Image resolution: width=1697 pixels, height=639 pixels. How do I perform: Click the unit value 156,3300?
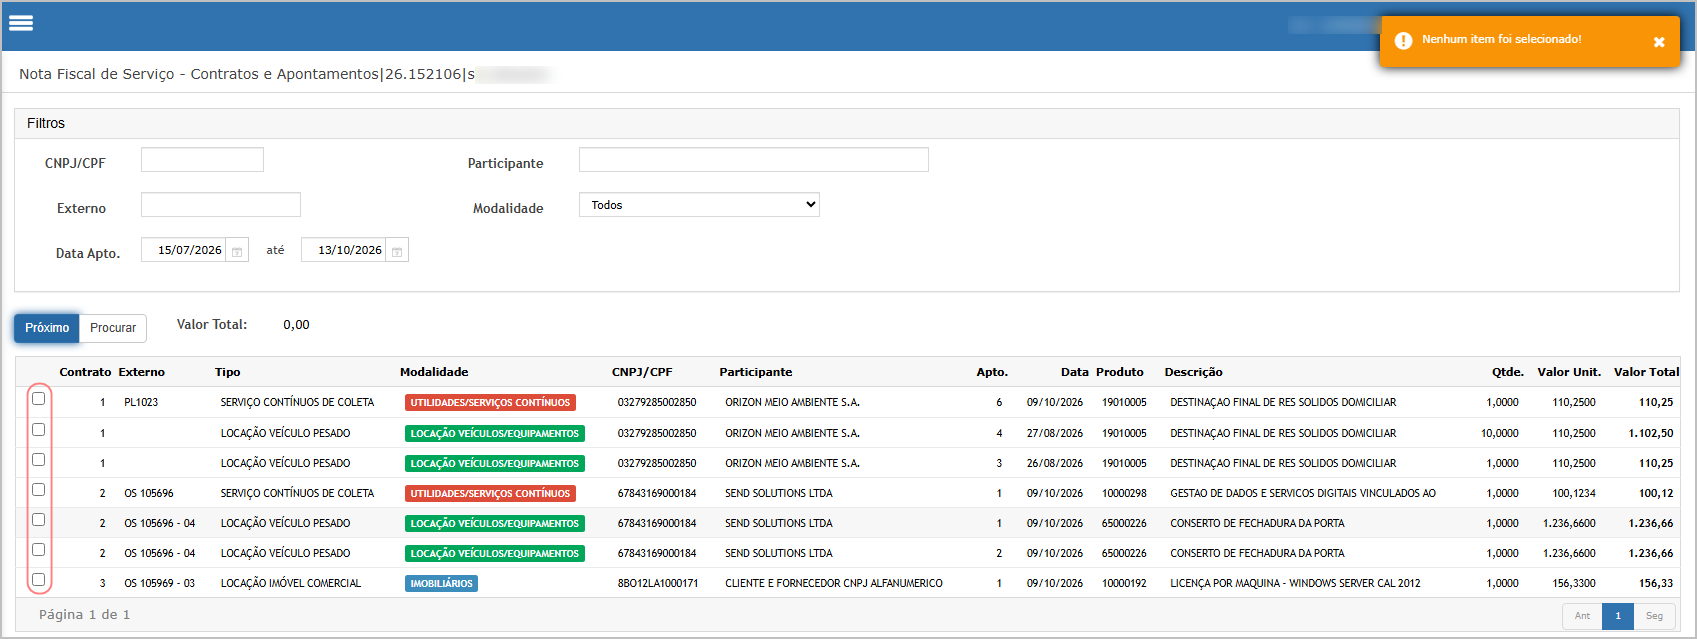point(1574,583)
